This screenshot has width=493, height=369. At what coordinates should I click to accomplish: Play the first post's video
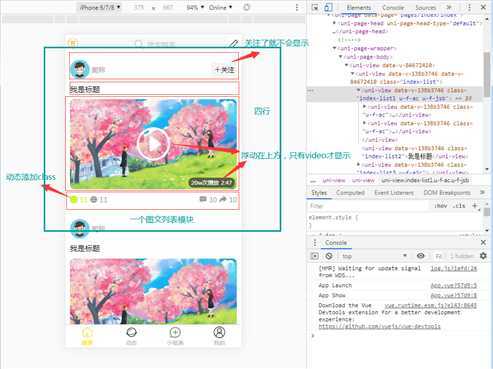pos(153,144)
